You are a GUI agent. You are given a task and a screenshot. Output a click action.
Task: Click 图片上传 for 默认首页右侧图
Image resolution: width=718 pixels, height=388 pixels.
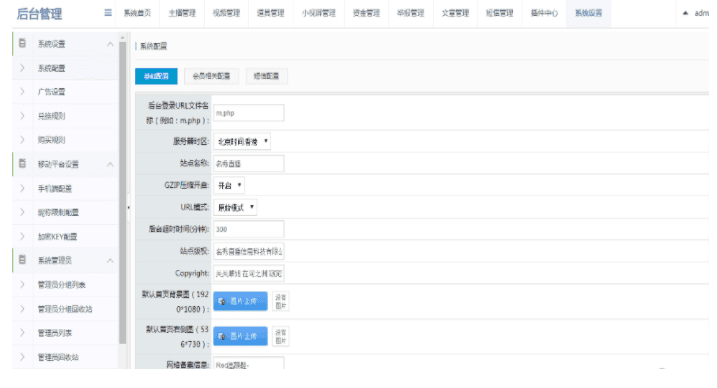[x=240, y=336]
